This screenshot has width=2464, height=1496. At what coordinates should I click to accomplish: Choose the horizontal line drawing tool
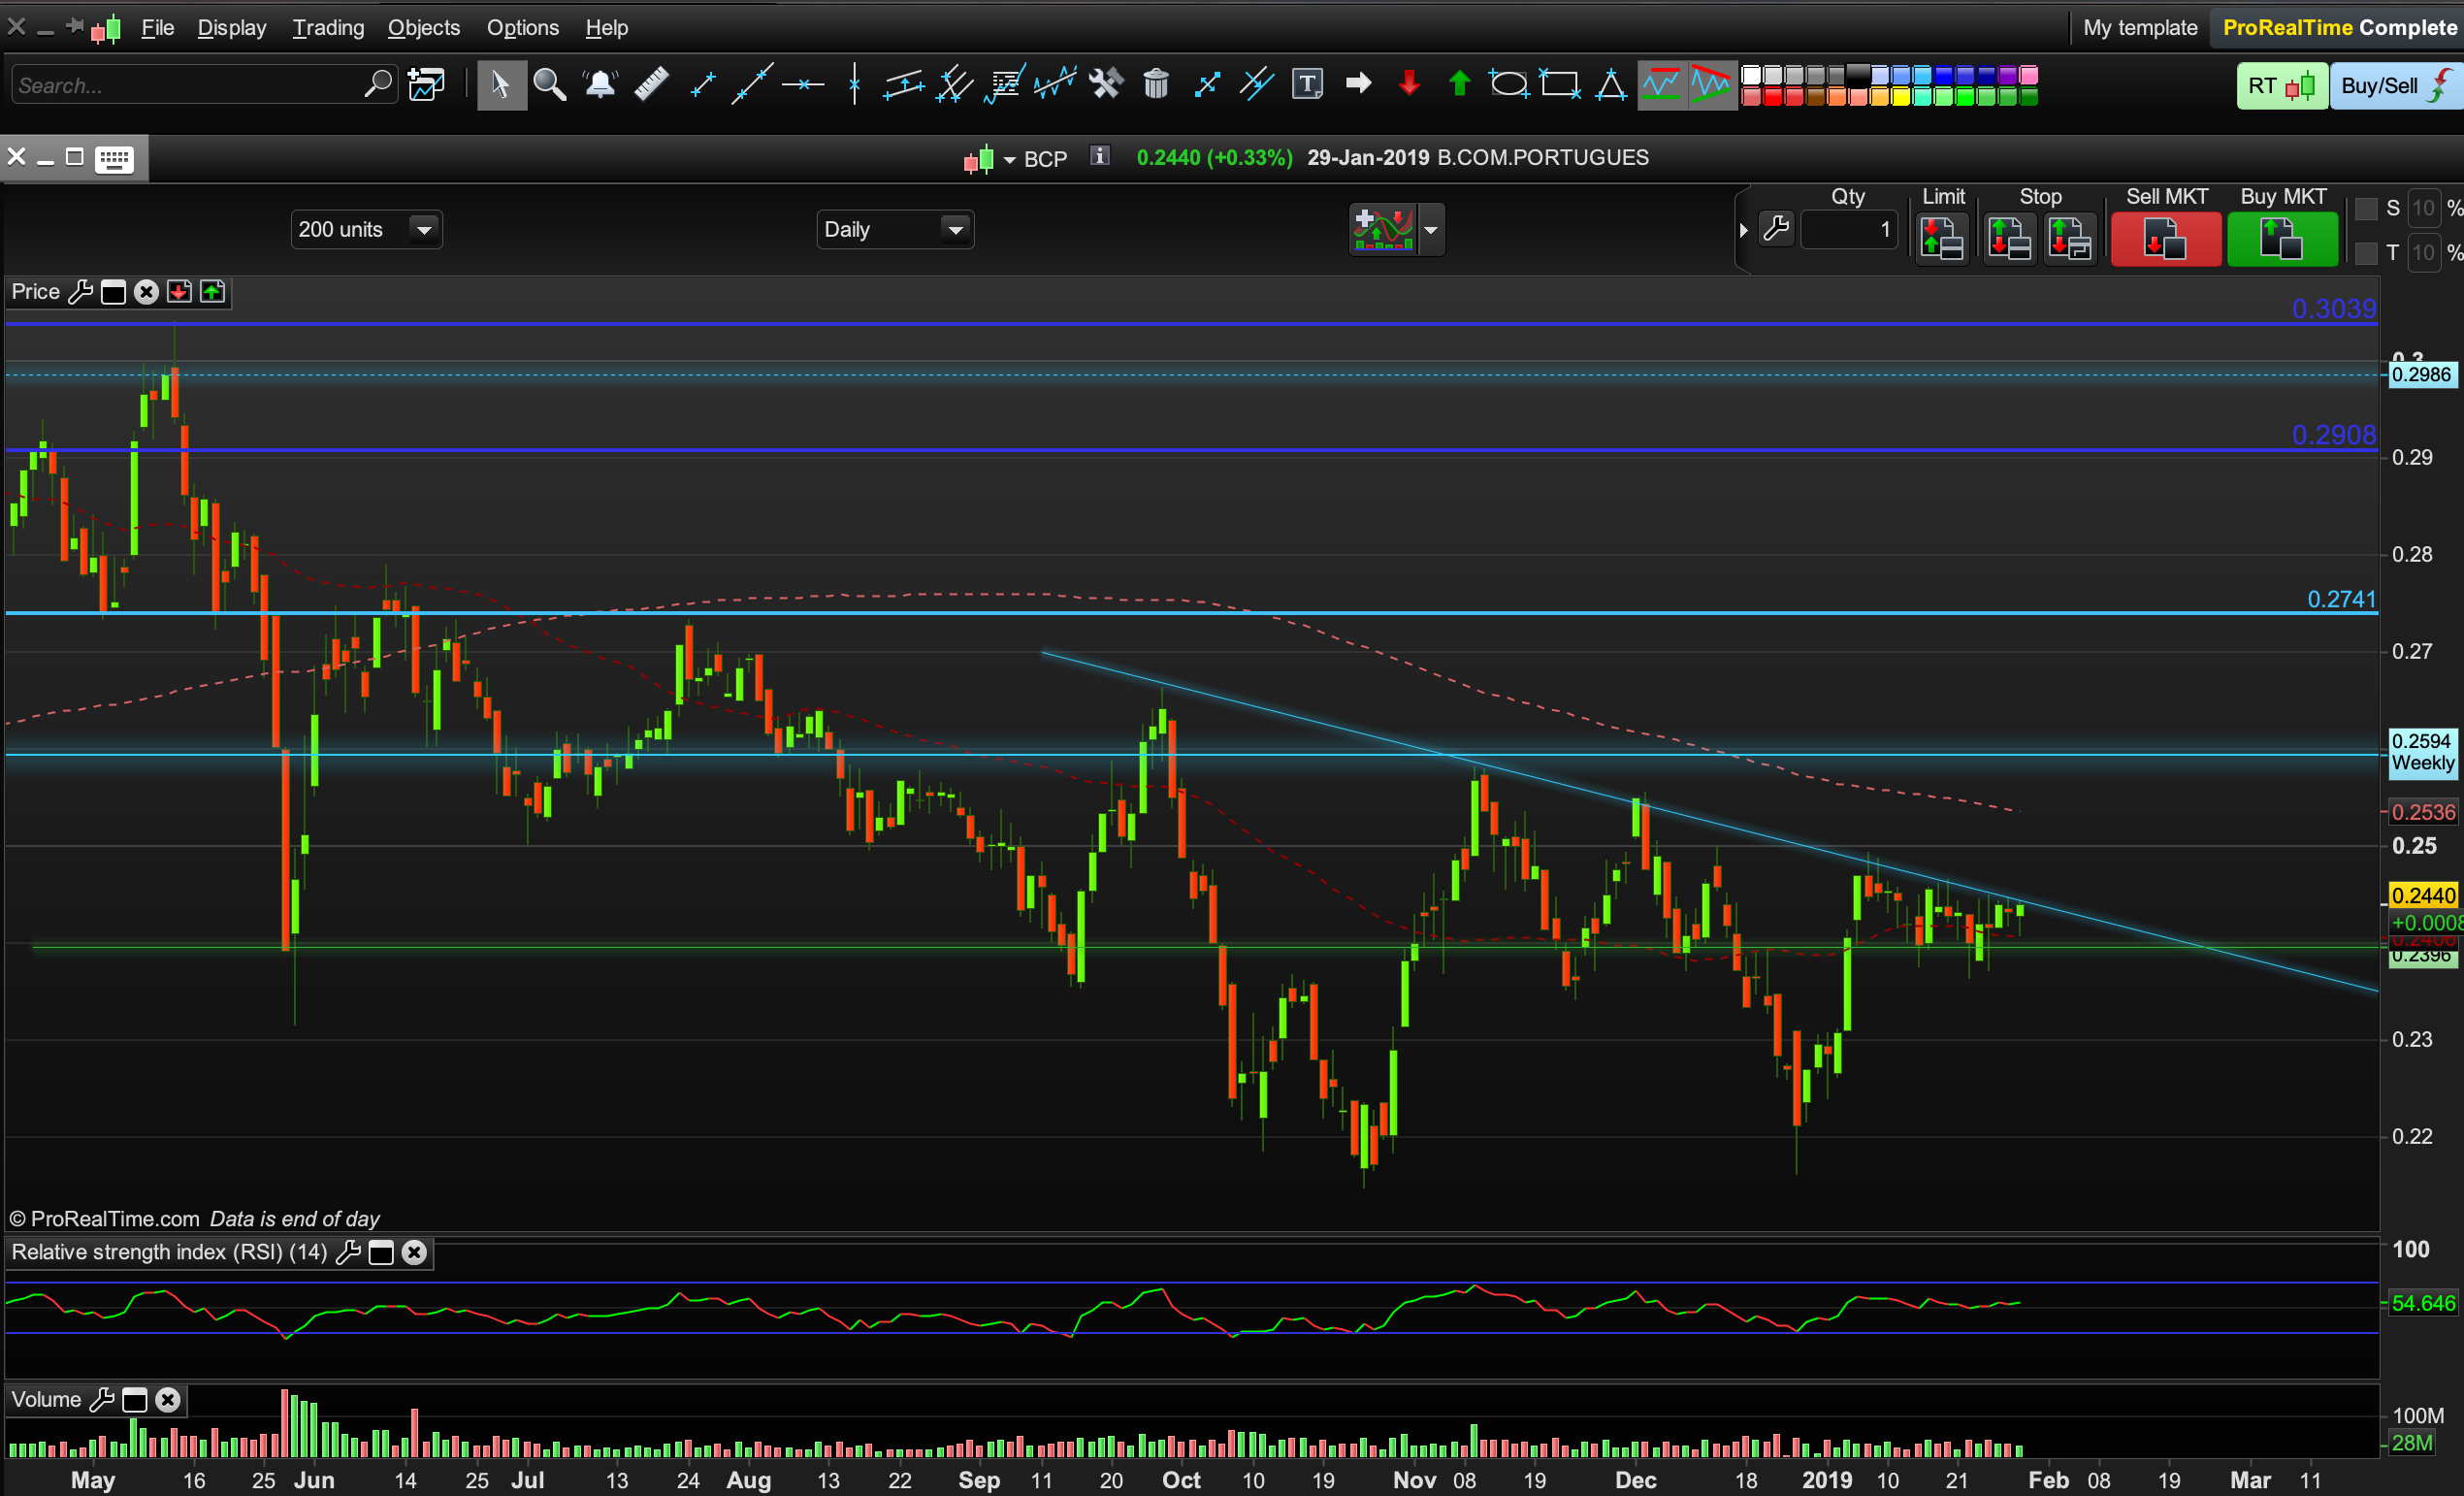tap(803, 85)
